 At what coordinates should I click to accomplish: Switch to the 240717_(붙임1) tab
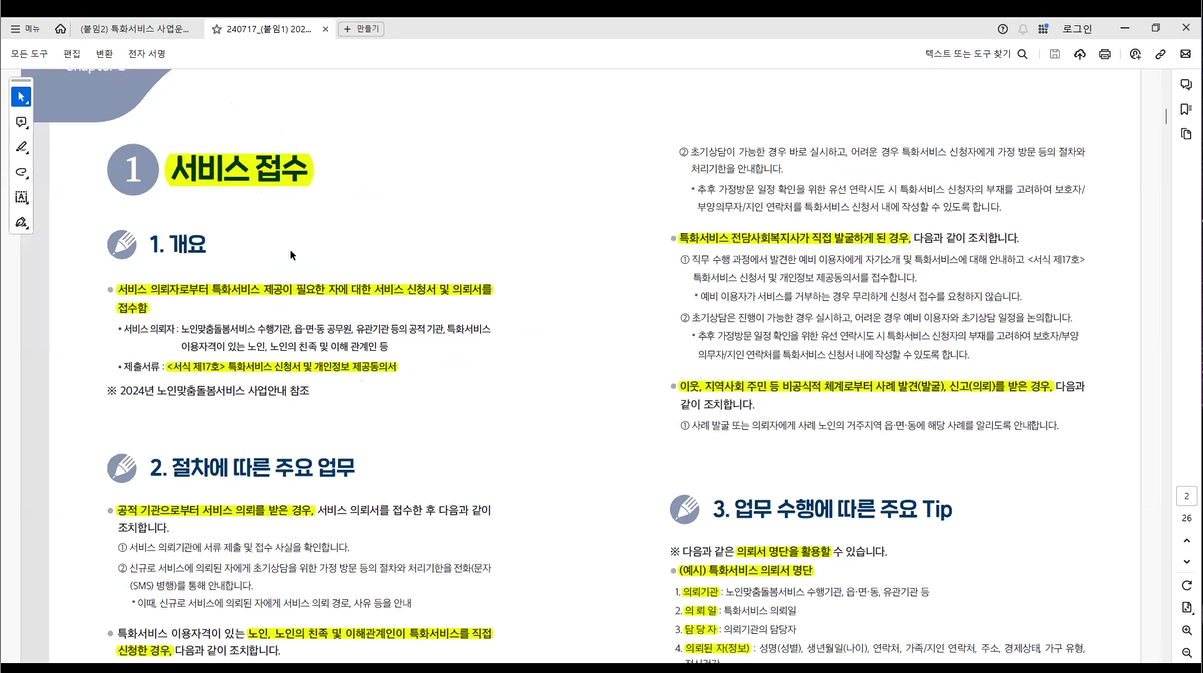click(269, 29)
